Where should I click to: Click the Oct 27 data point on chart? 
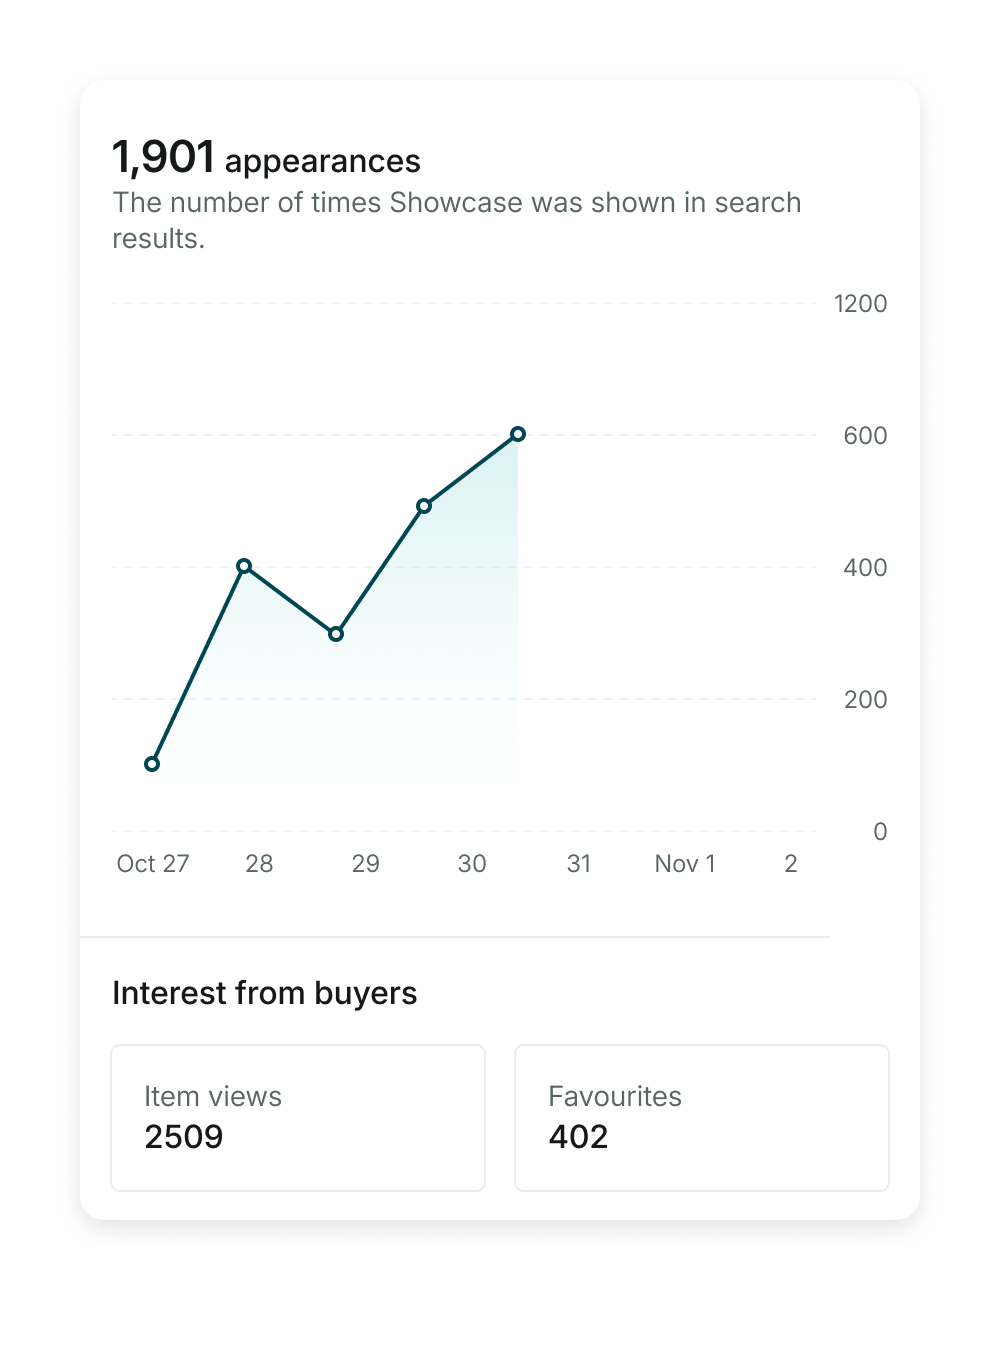pos(152,764)
